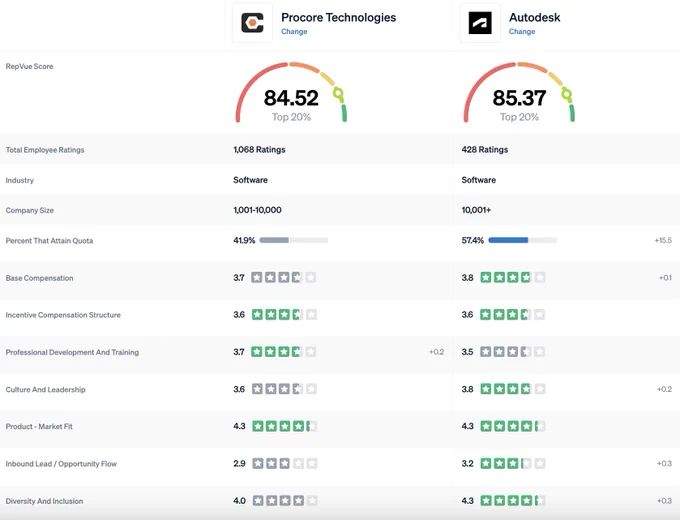Click Procore Inbound Lead flow stars
Screen dimensions: 680x520
coord(284,464)
